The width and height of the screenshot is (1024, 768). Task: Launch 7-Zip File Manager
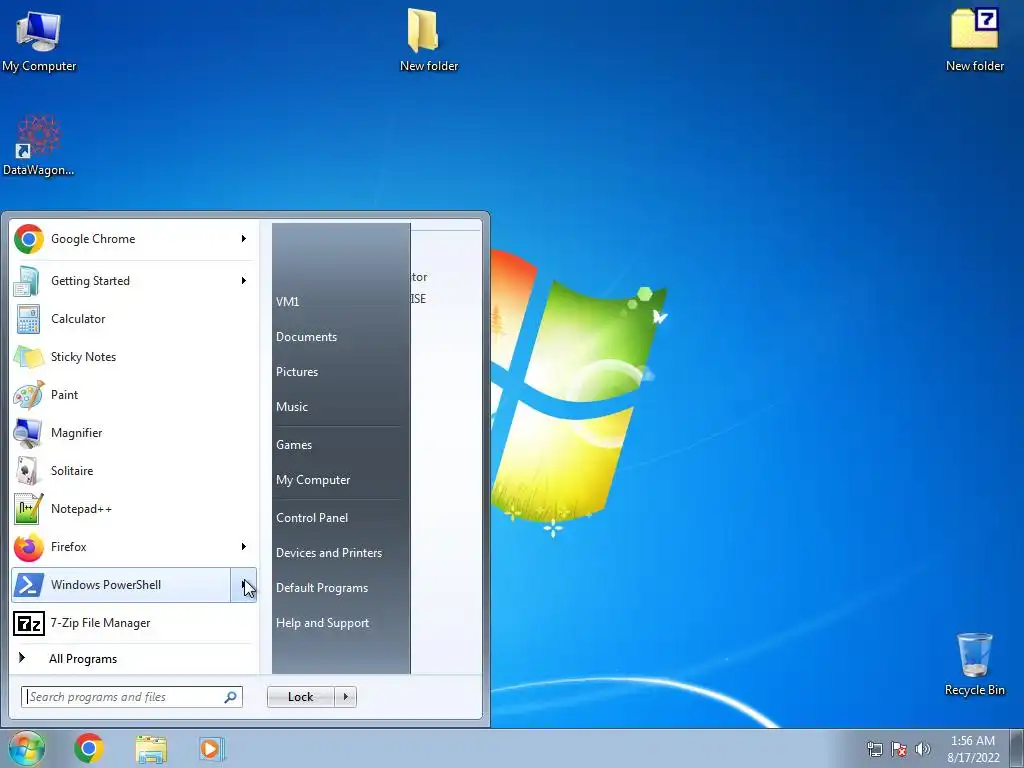click(134, 623)
